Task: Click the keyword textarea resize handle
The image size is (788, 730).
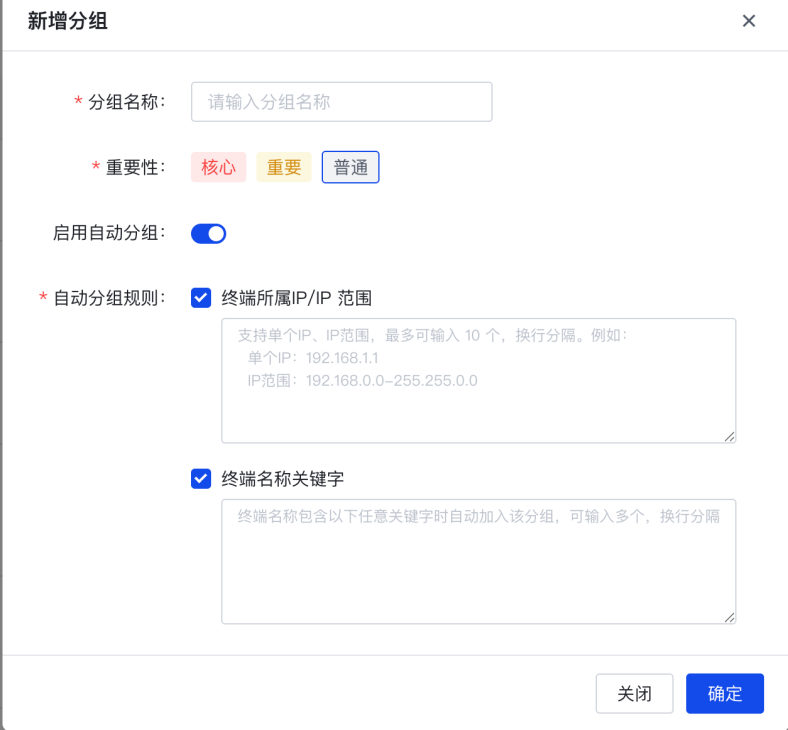Action: pos(729,617)
